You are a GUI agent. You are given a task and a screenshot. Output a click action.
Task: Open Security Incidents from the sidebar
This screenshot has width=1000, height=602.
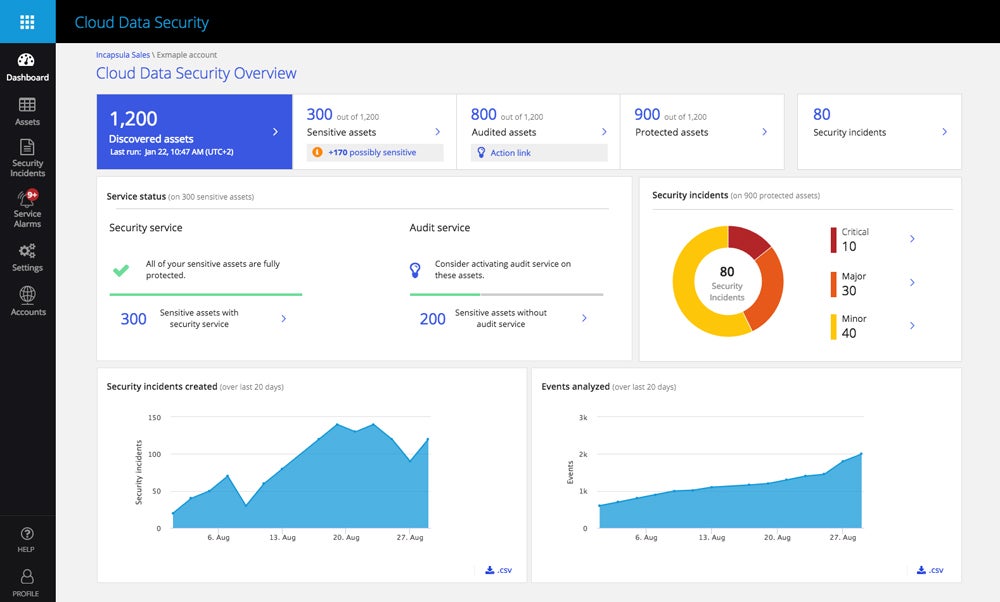coord(27,155)
